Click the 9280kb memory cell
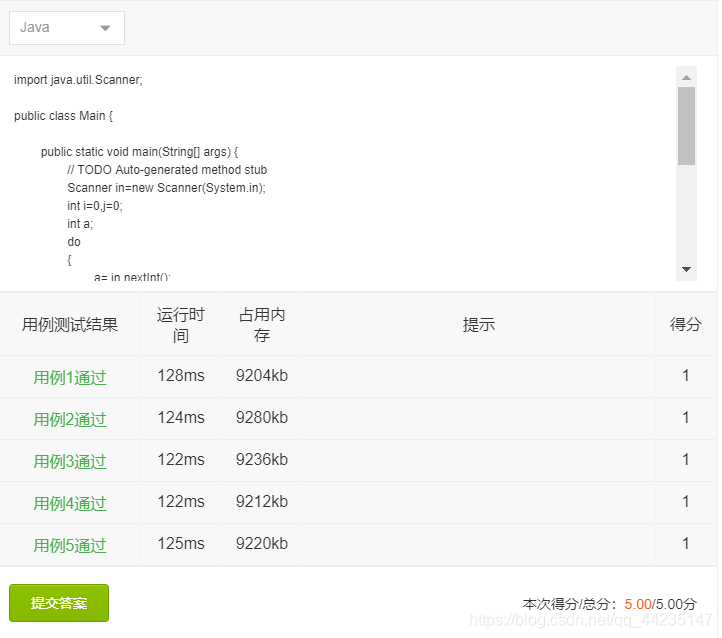The height and width of the screenshot is (638, 722). [262, 418]
